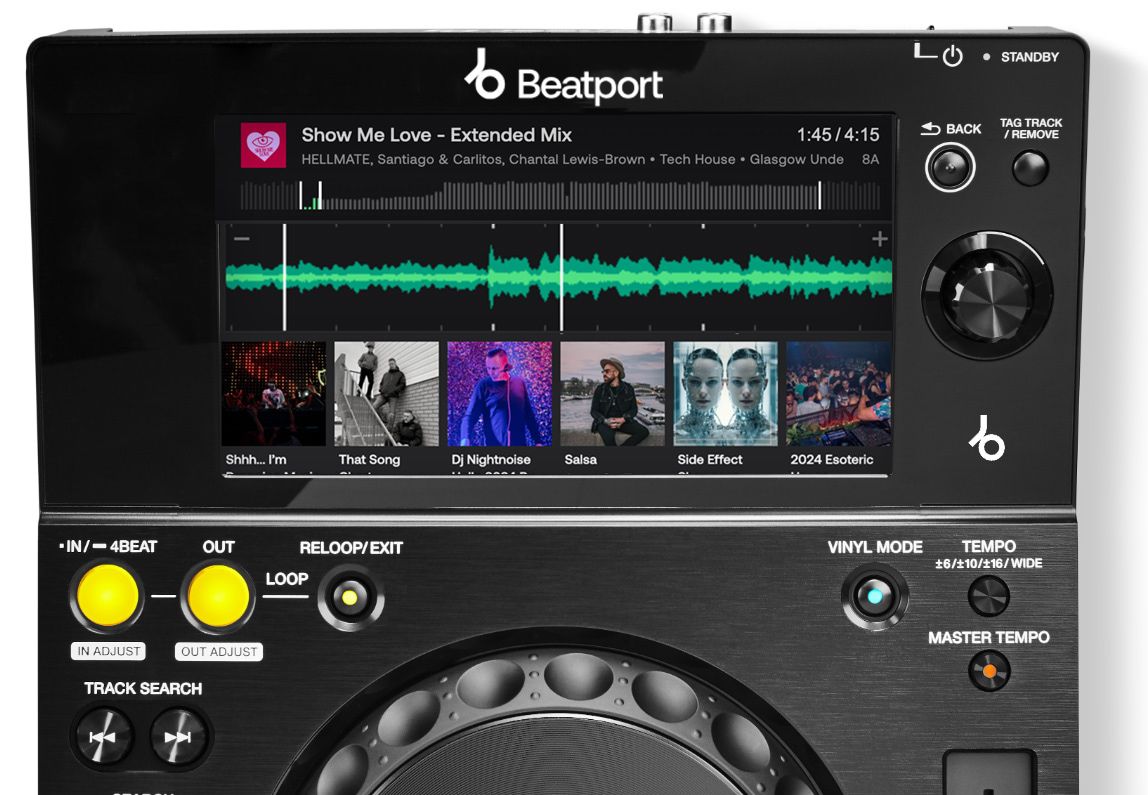The image size is (1148, 795).
Task: Click the OUT ADJUST label
Action: coord(219,652)
